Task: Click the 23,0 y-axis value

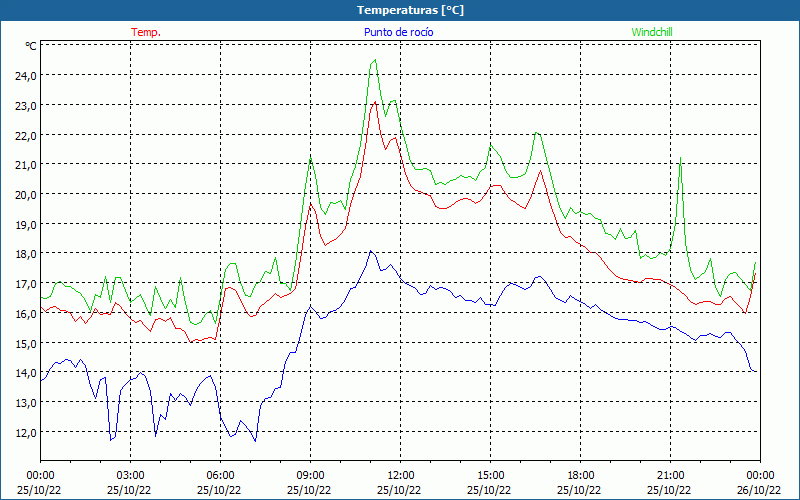Action: pyautogui.click(x=26, y=106)
